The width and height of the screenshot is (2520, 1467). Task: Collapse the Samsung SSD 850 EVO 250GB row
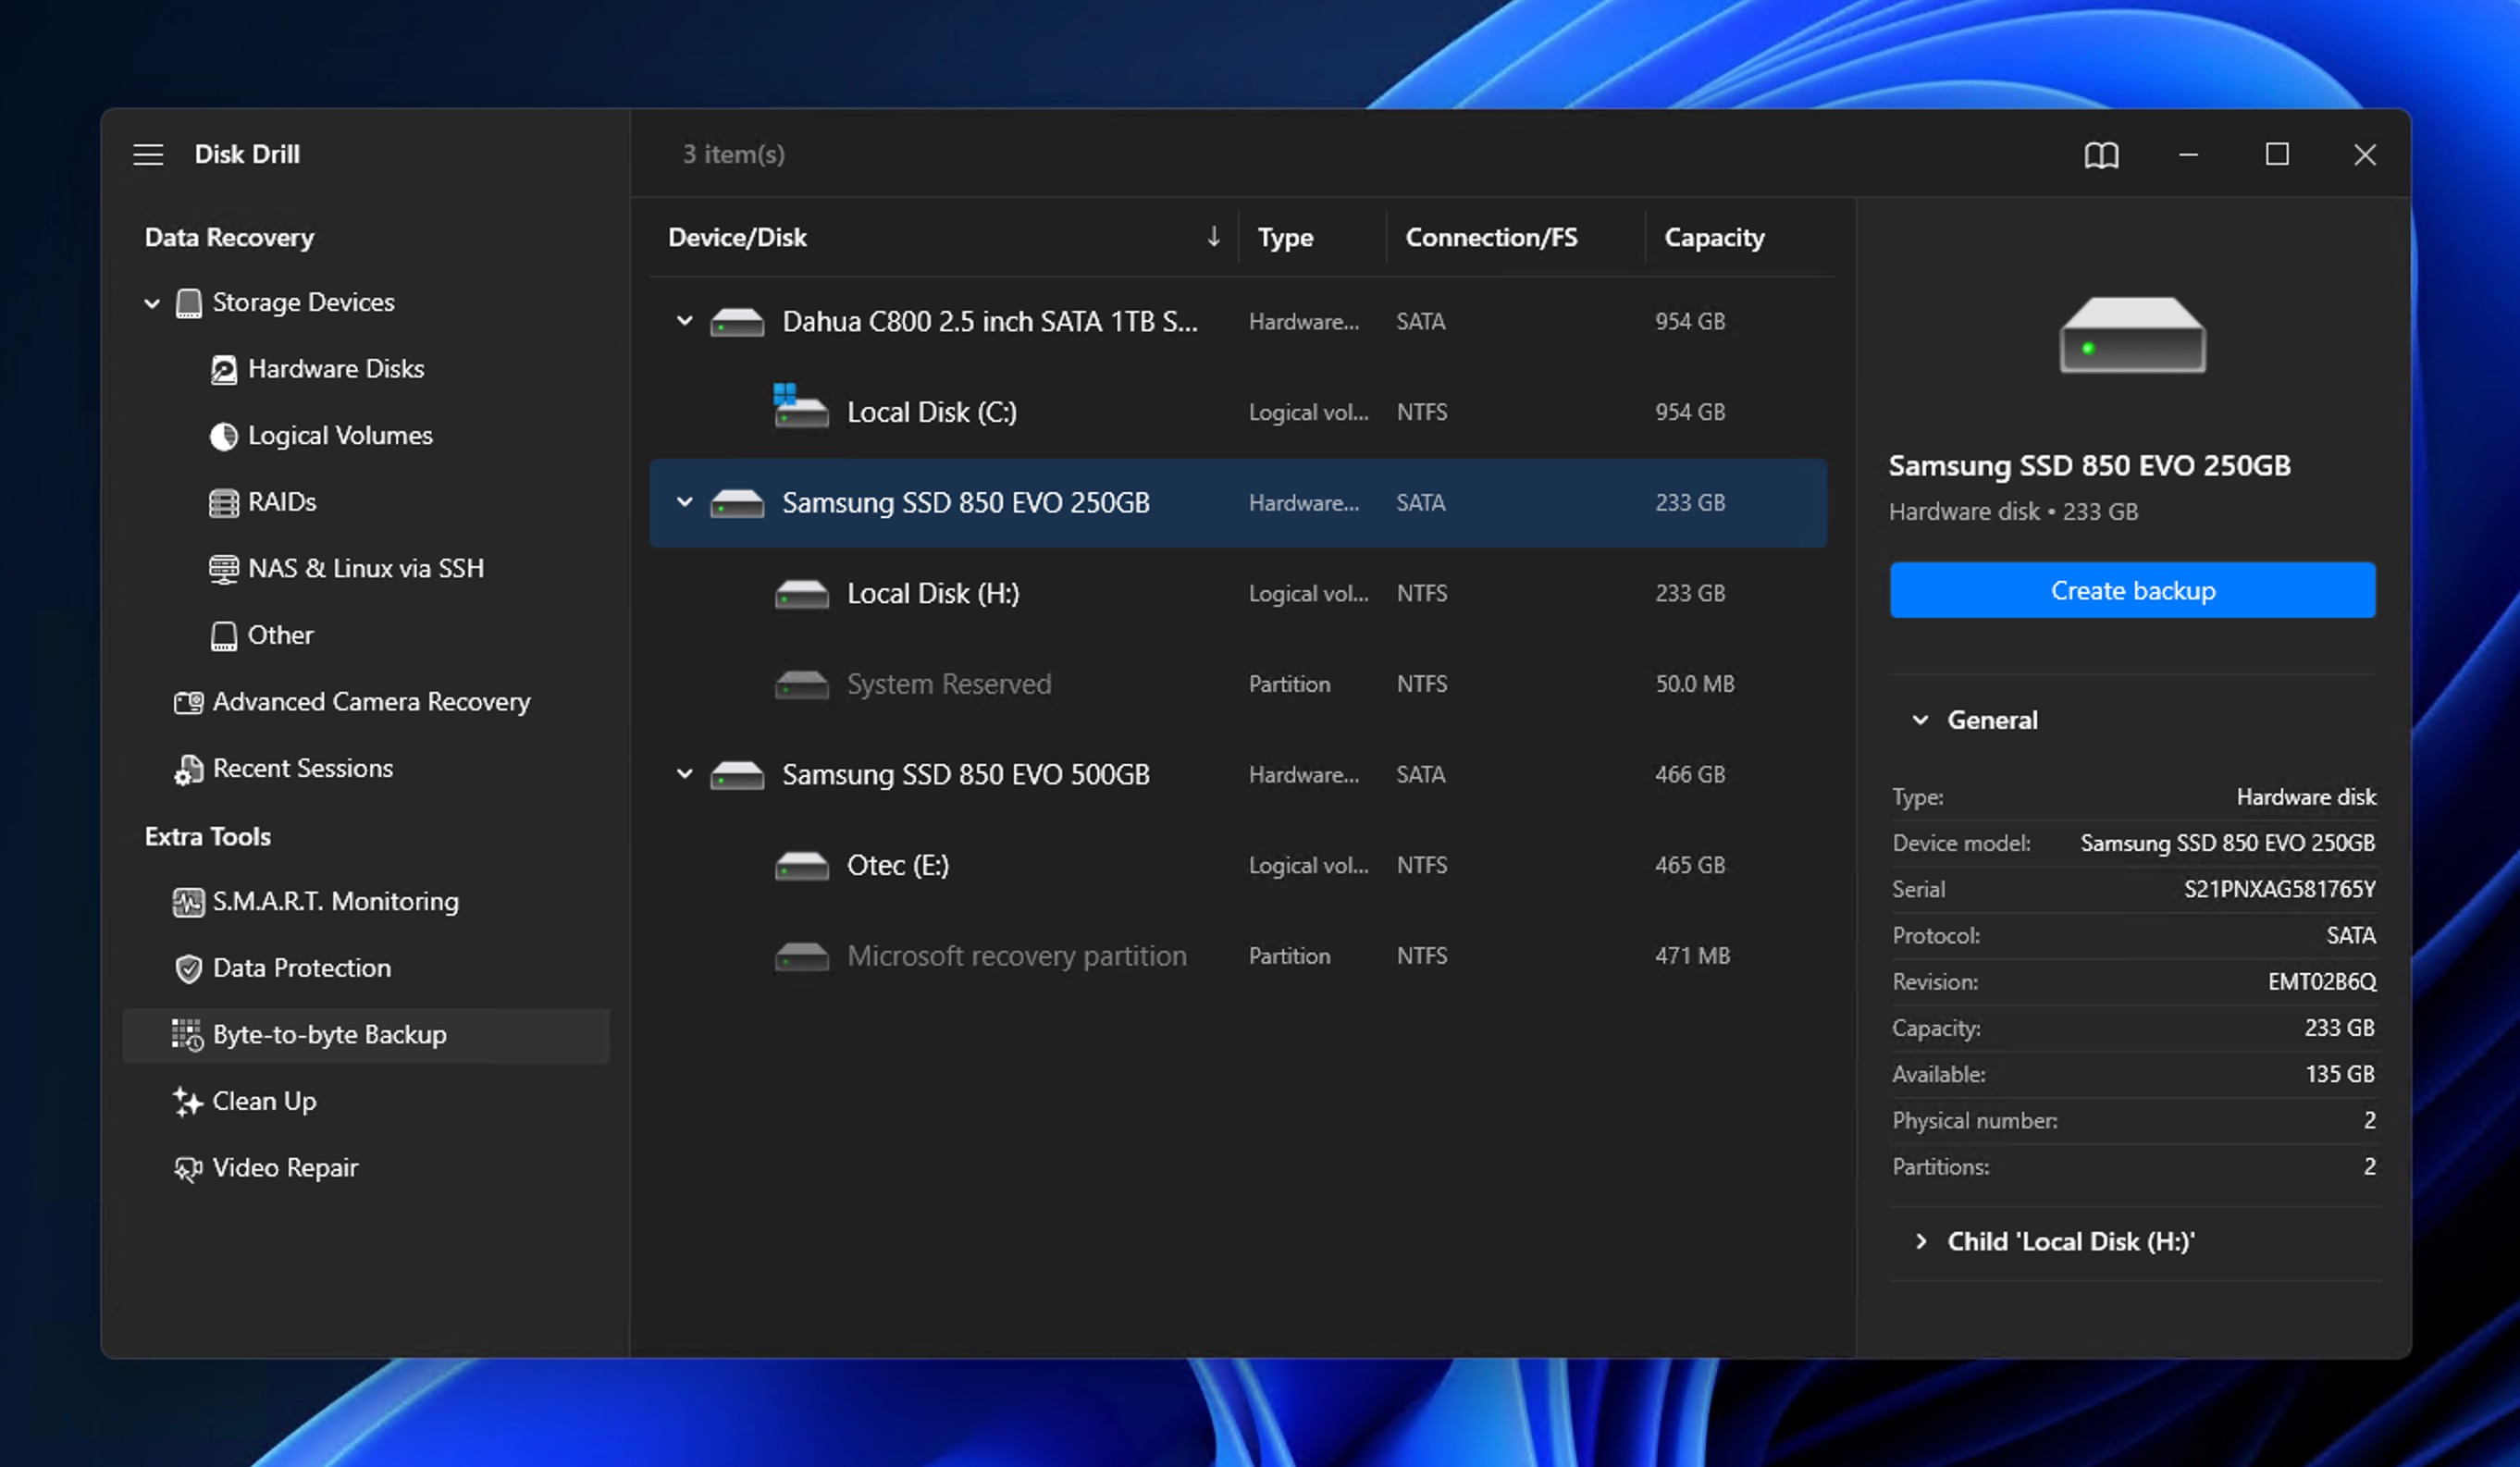point(685,502)
